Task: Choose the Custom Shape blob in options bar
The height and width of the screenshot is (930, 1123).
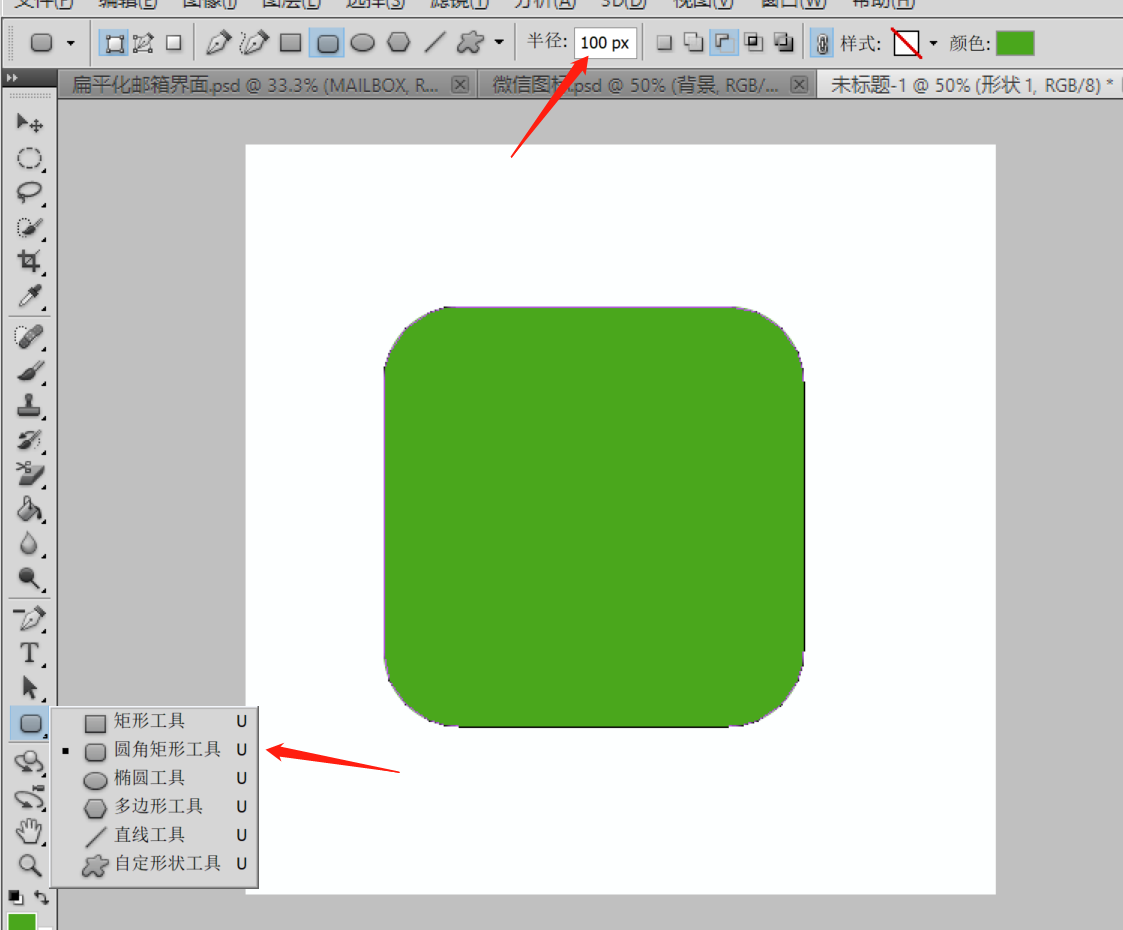Action: pyautogui.click(x=471, y=42)
